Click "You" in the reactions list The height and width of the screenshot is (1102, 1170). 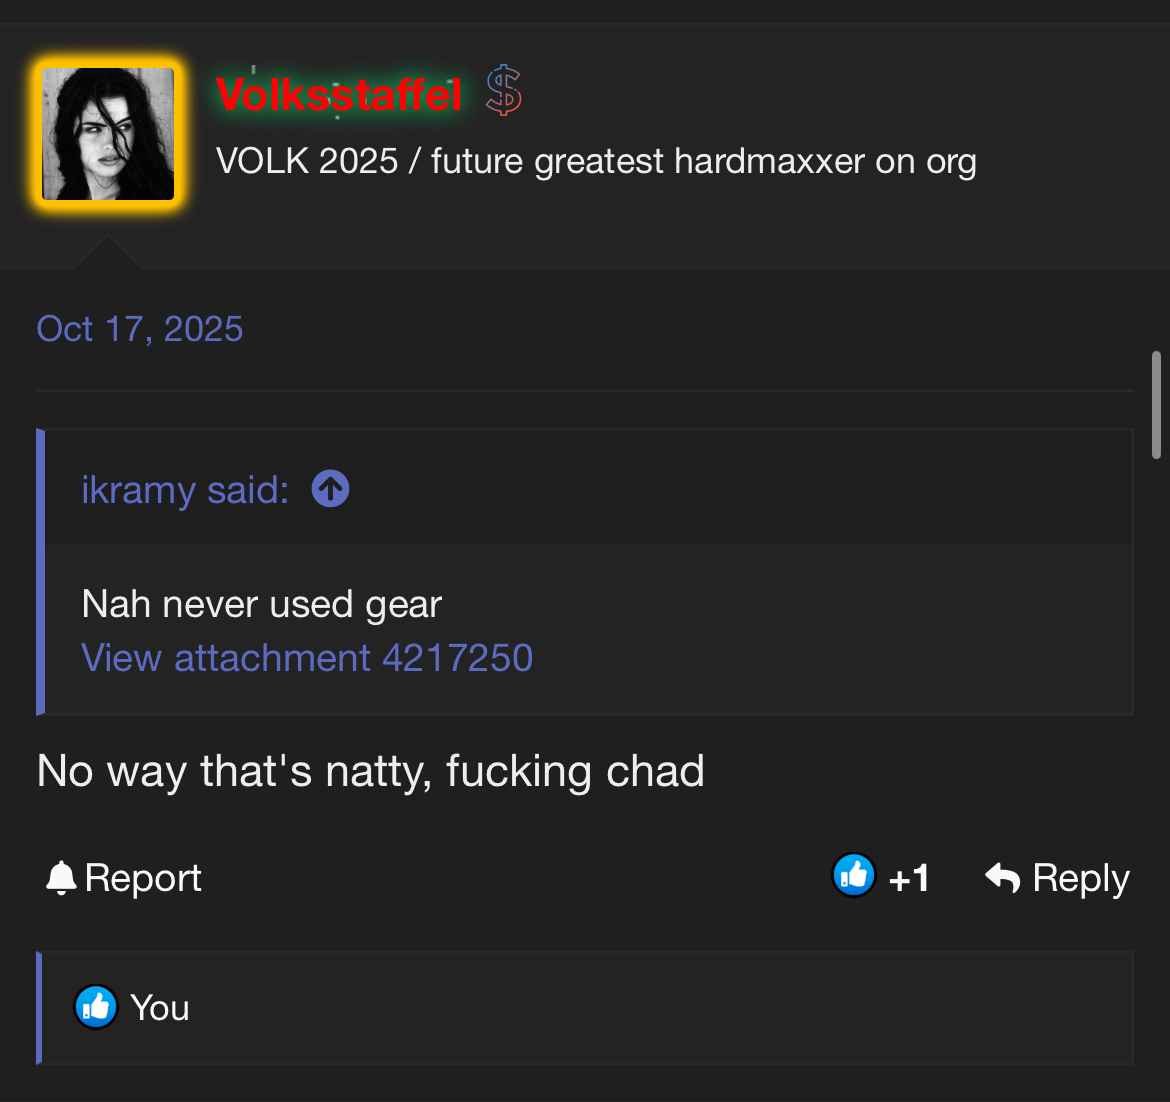coord(160,1008)
